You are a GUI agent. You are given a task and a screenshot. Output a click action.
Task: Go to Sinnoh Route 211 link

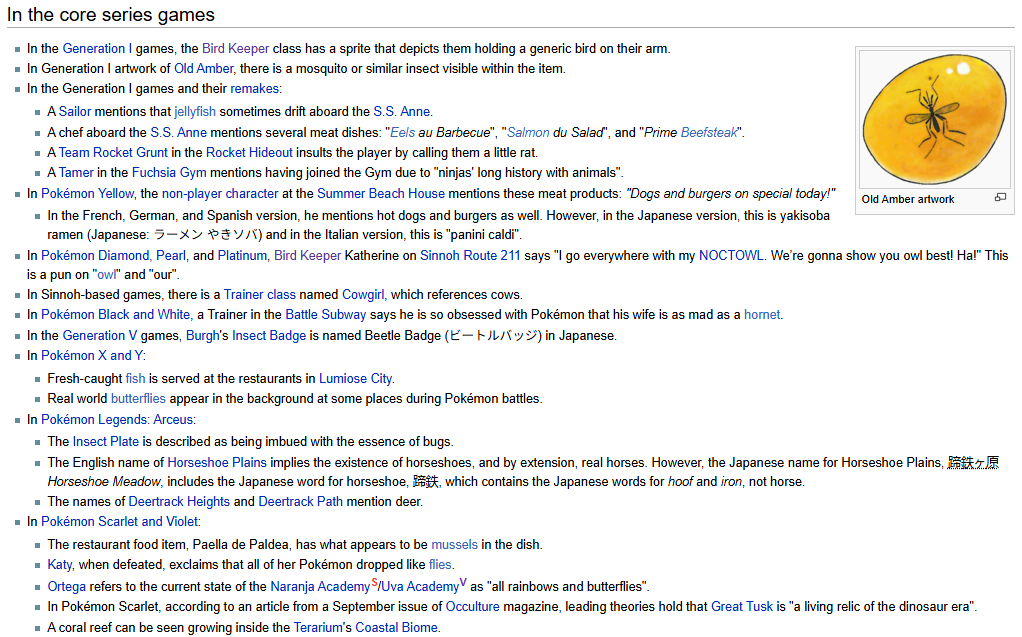point(470,256)
